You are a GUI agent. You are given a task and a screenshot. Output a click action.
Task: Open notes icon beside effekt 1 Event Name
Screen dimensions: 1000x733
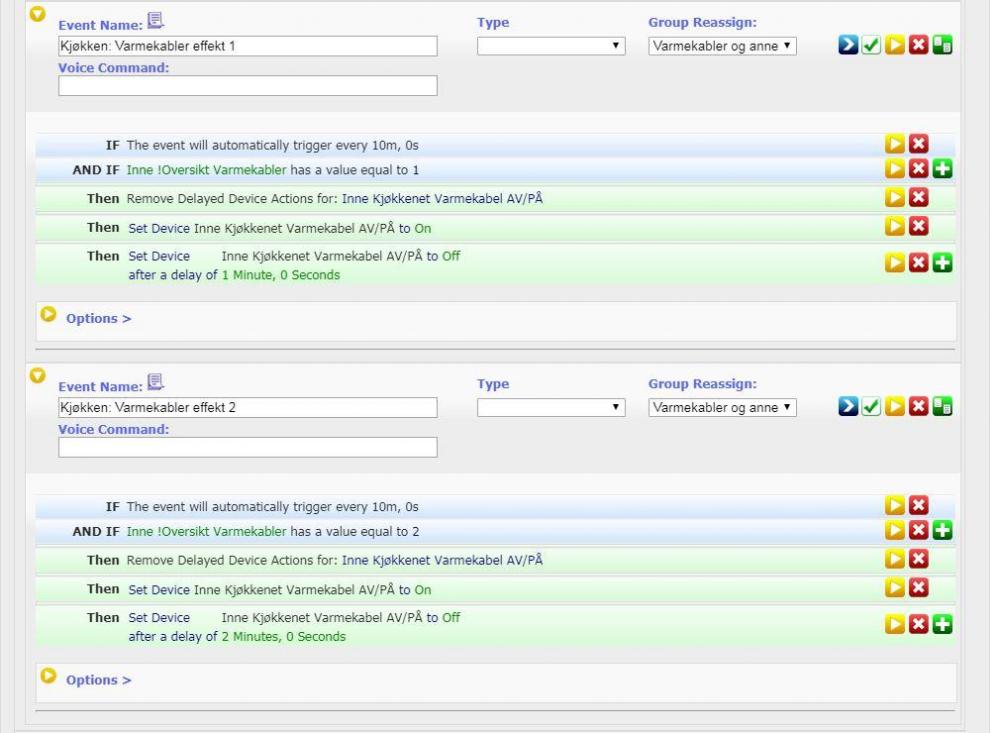(155, 20)
